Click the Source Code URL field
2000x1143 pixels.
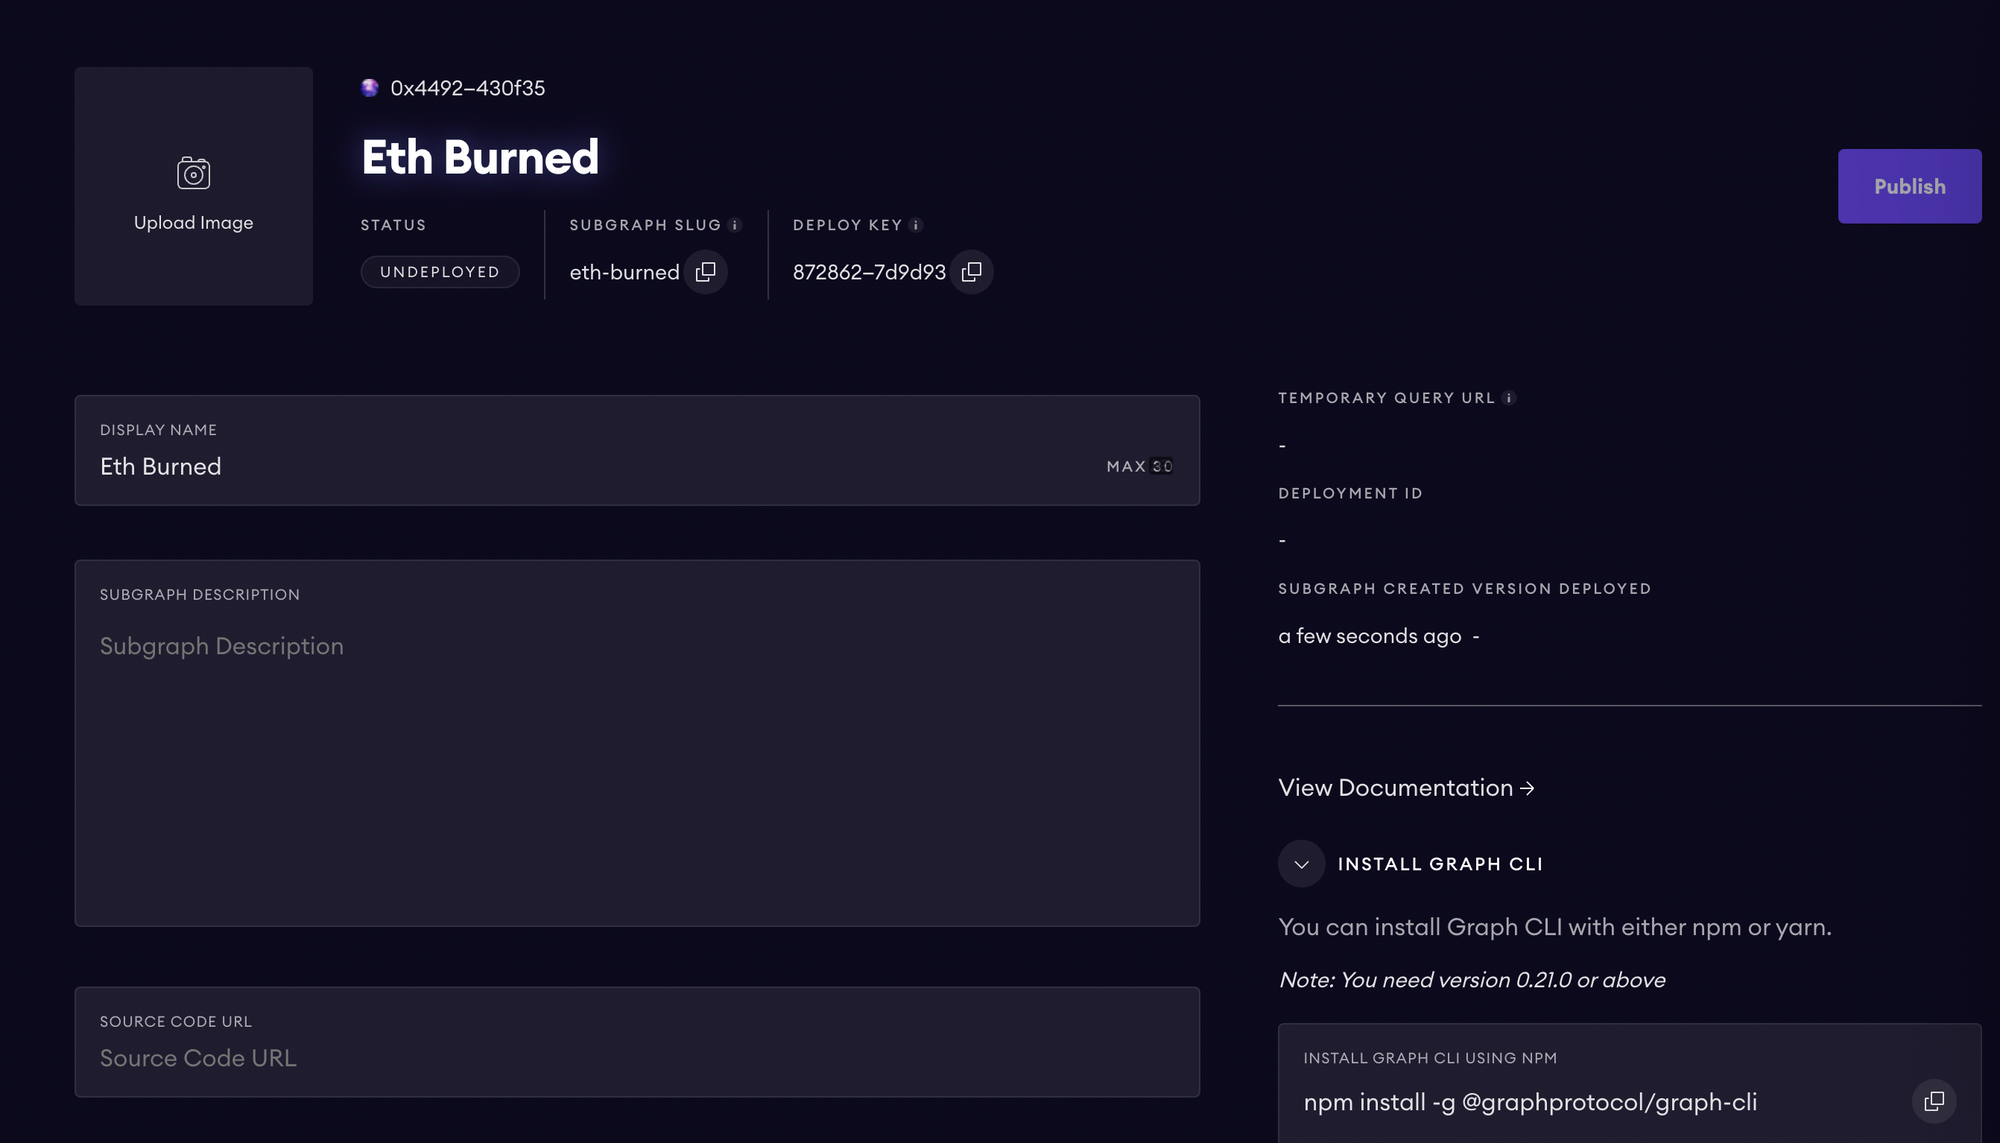coord(637,1057)
